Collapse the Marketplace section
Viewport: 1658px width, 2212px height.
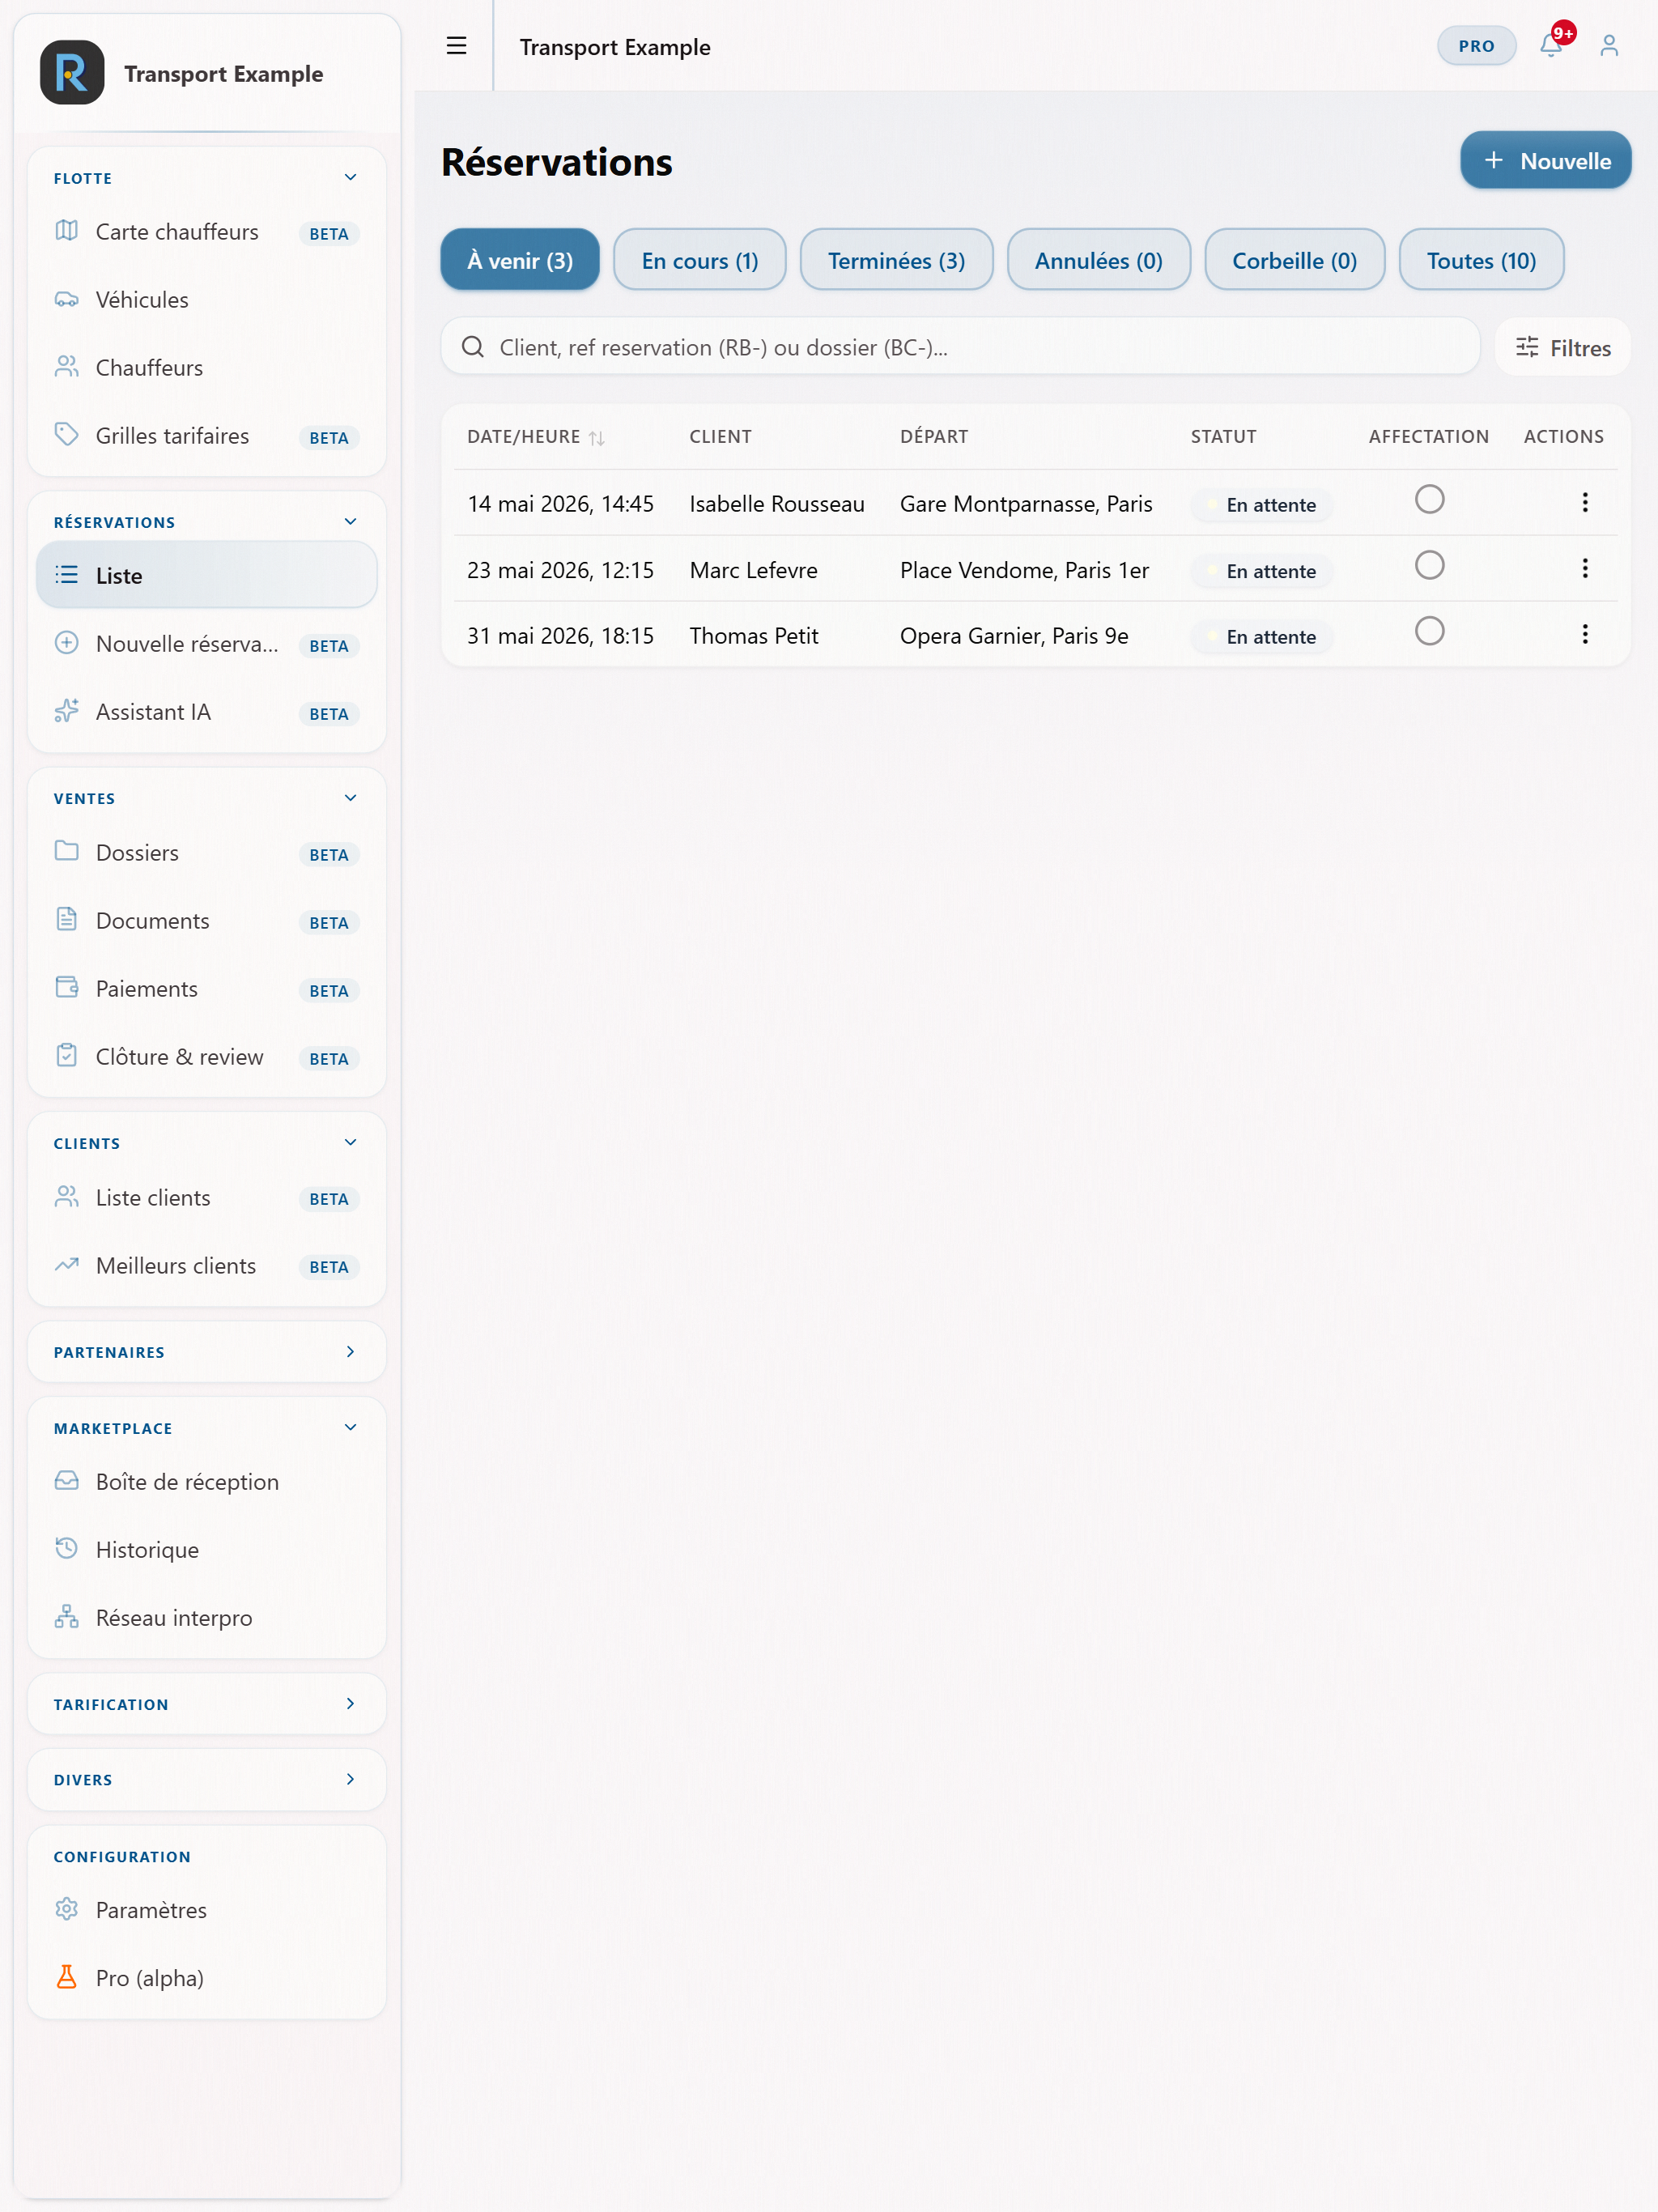(x=350, y=1427)
